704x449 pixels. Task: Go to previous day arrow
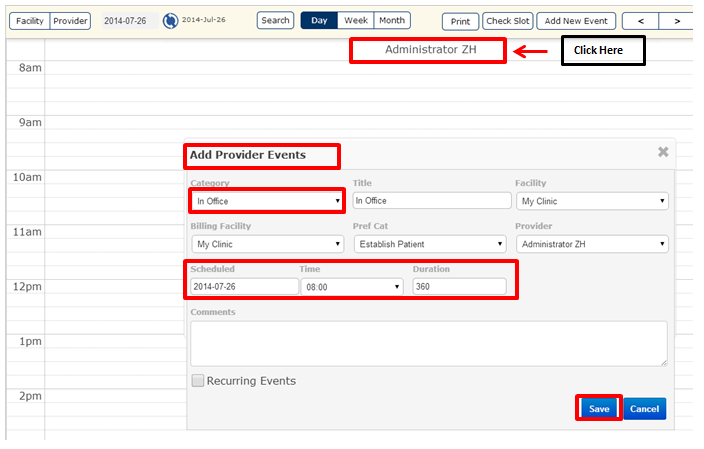click(641, 21)
